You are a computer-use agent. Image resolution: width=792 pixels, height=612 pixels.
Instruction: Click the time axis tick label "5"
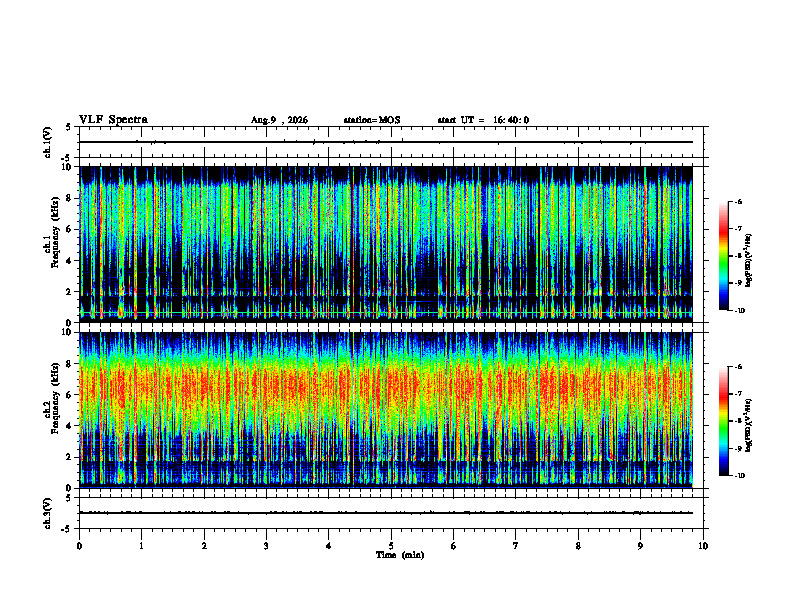[x=391, y=546]
